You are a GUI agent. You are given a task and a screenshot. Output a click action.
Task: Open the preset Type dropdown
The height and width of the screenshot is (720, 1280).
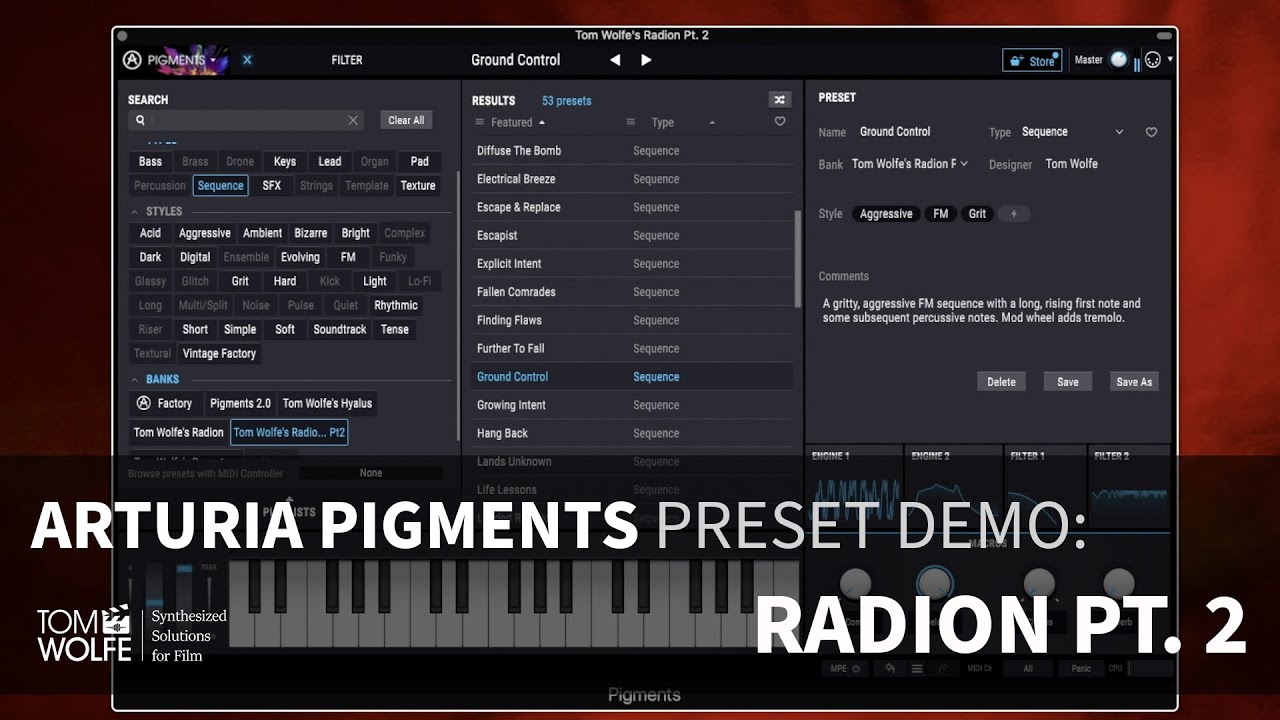click(x=1119, y=132)
